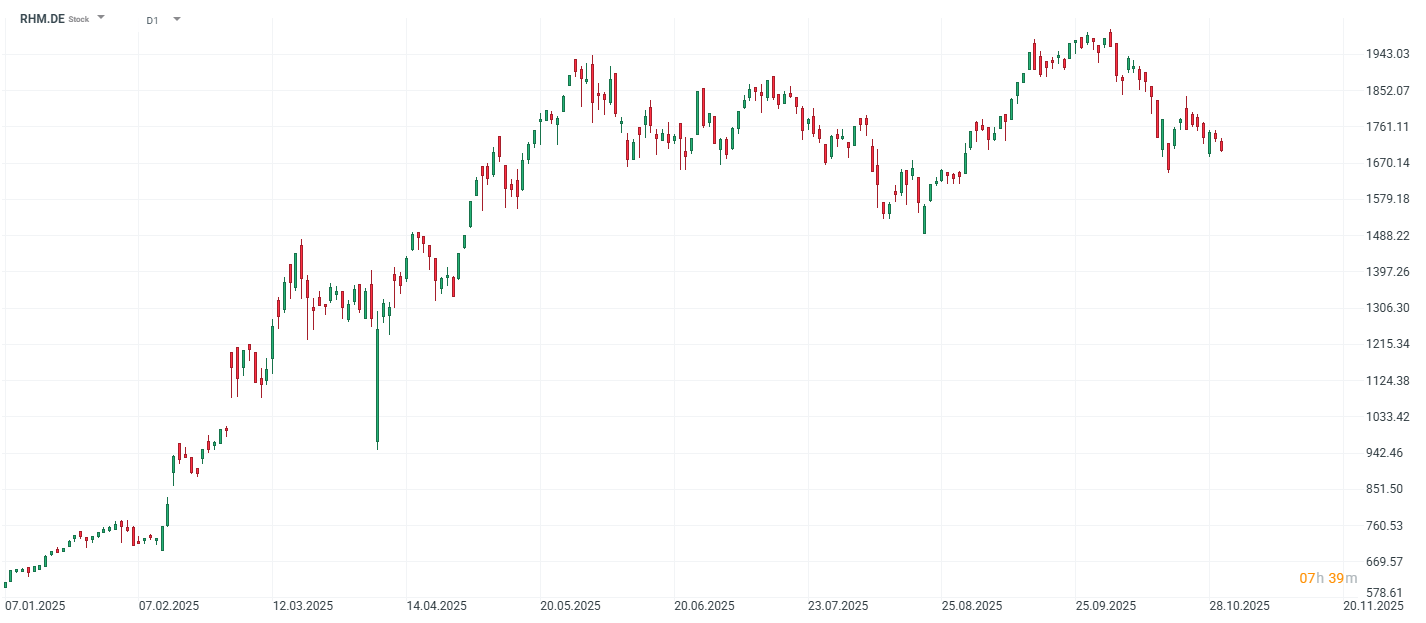1426x623 pixels.
Task: Click the 20.05.2025 date label
Action: point(571,606)
